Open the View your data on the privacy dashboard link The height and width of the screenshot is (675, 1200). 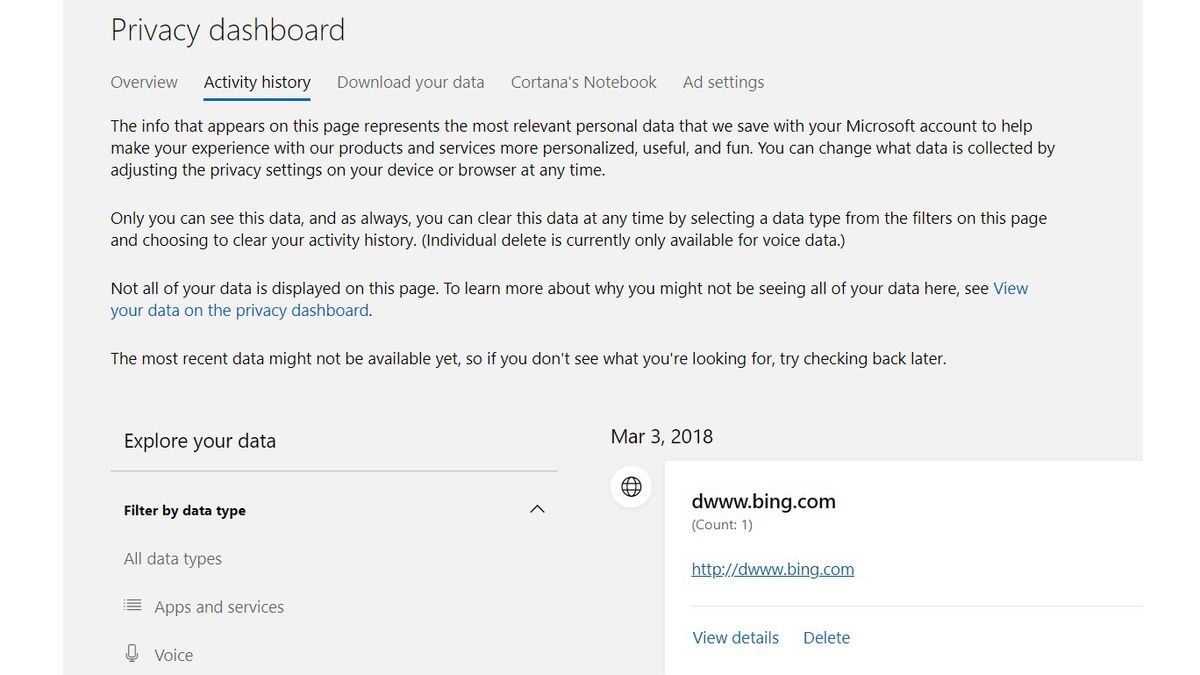point(240,310)
